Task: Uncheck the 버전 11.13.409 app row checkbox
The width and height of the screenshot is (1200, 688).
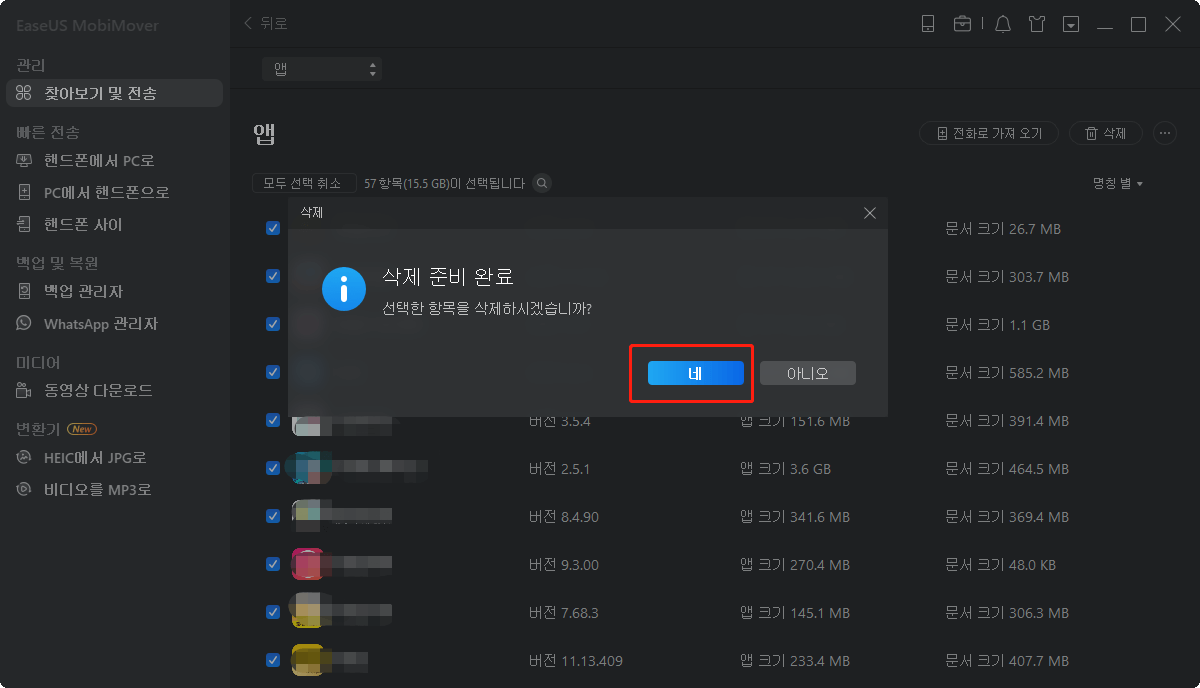Action: [x=273, y=660]
